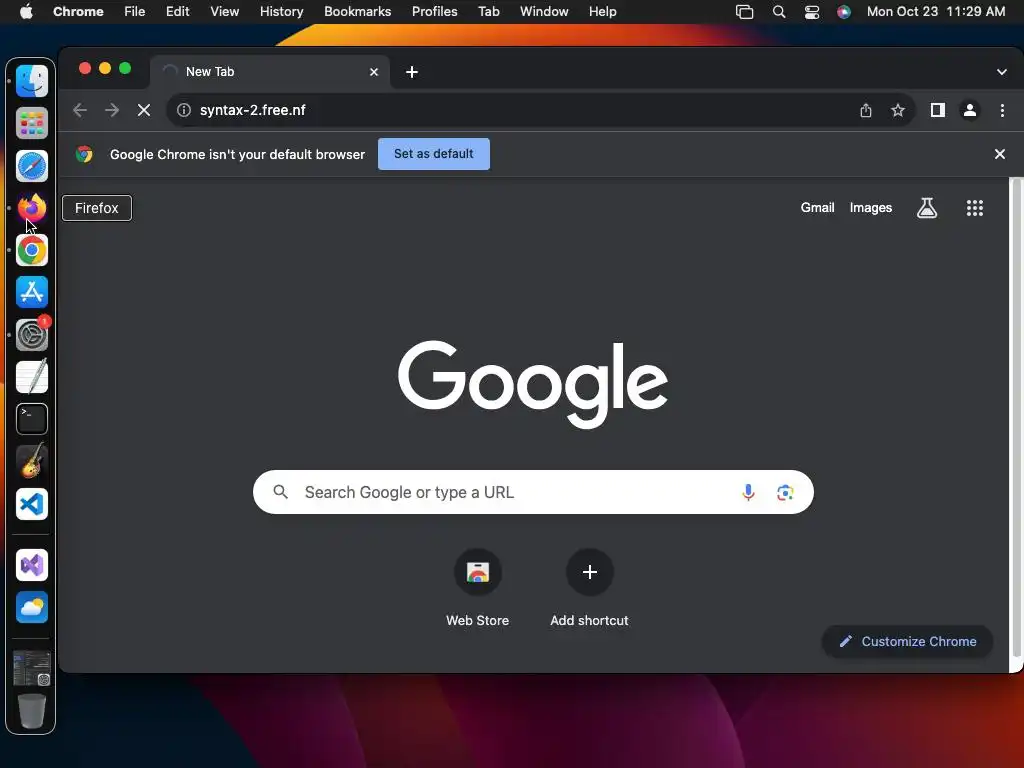Dismiss the default browser infobar
This screenshot has height=768, width=1024.
click(x=999, y=154)
